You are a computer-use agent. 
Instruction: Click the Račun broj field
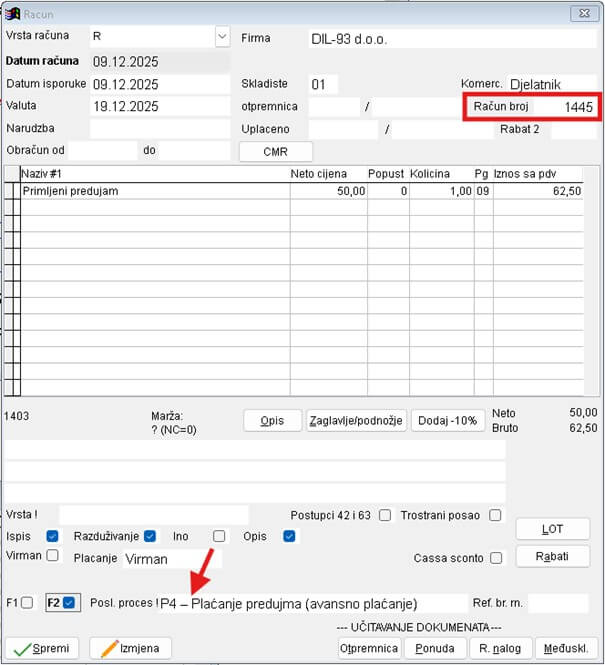[x=568, y=106]
